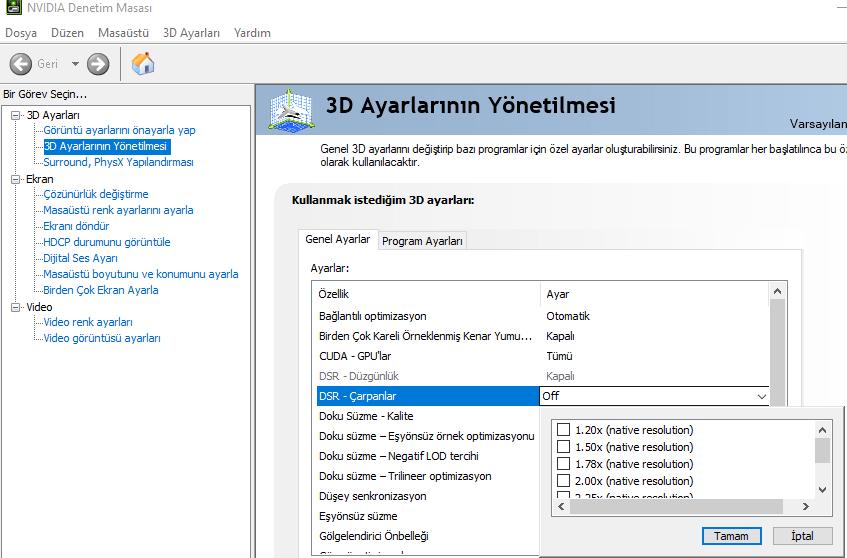847x558 pixels.
Task: Select Doku süzme – Negatif LOD tercihi
Action: [x=428, y=456]
